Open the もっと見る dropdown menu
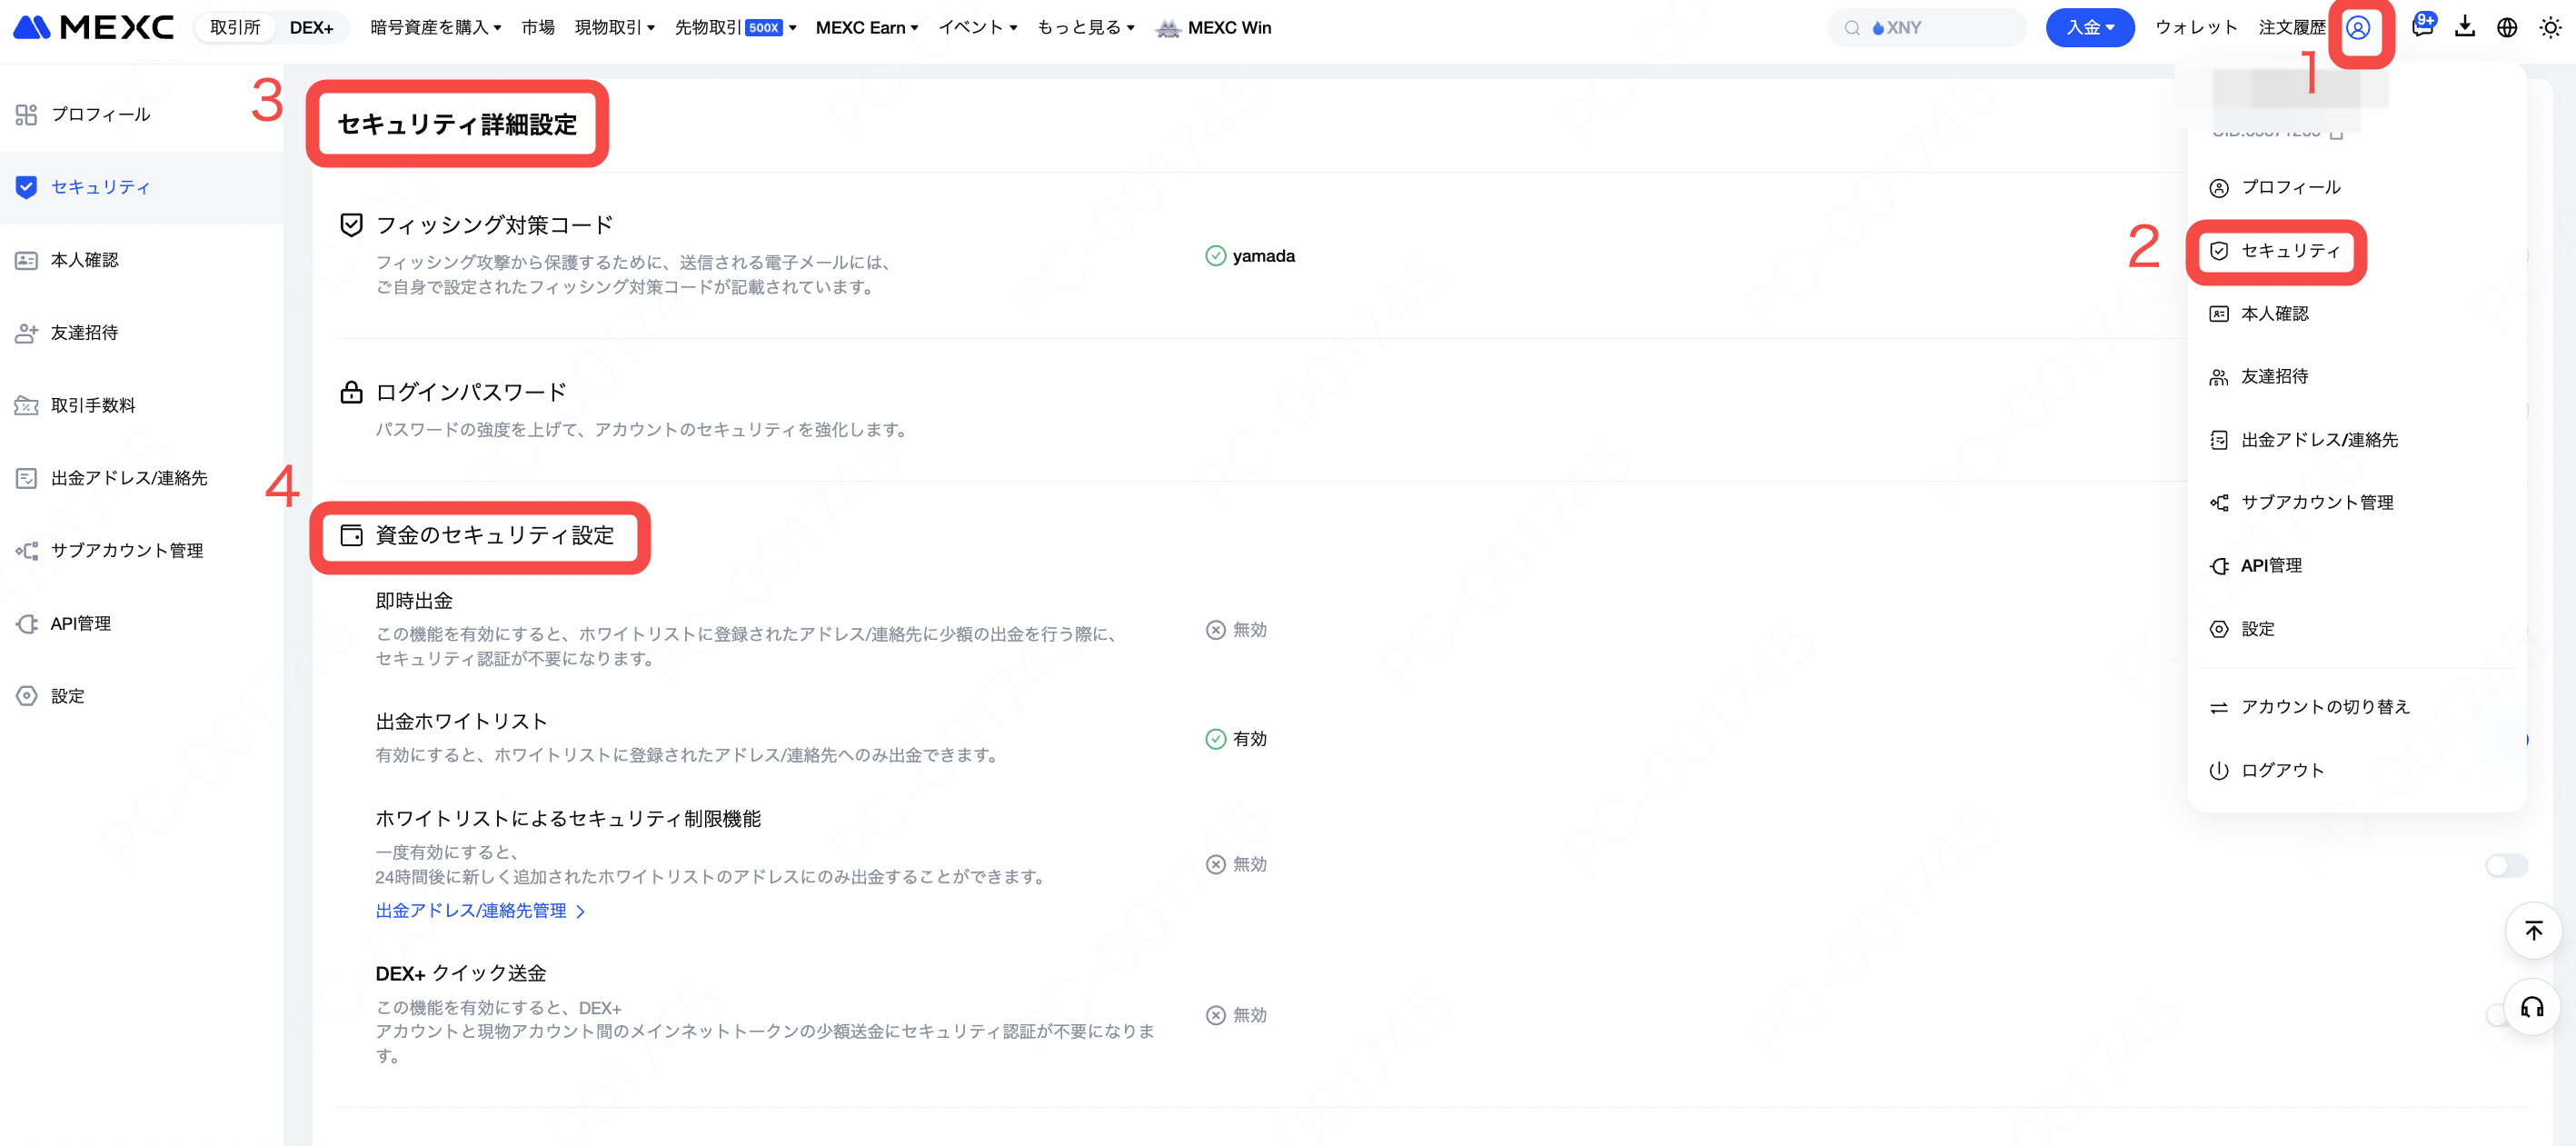The image size is (2576, 1146). coord(1085,28)
